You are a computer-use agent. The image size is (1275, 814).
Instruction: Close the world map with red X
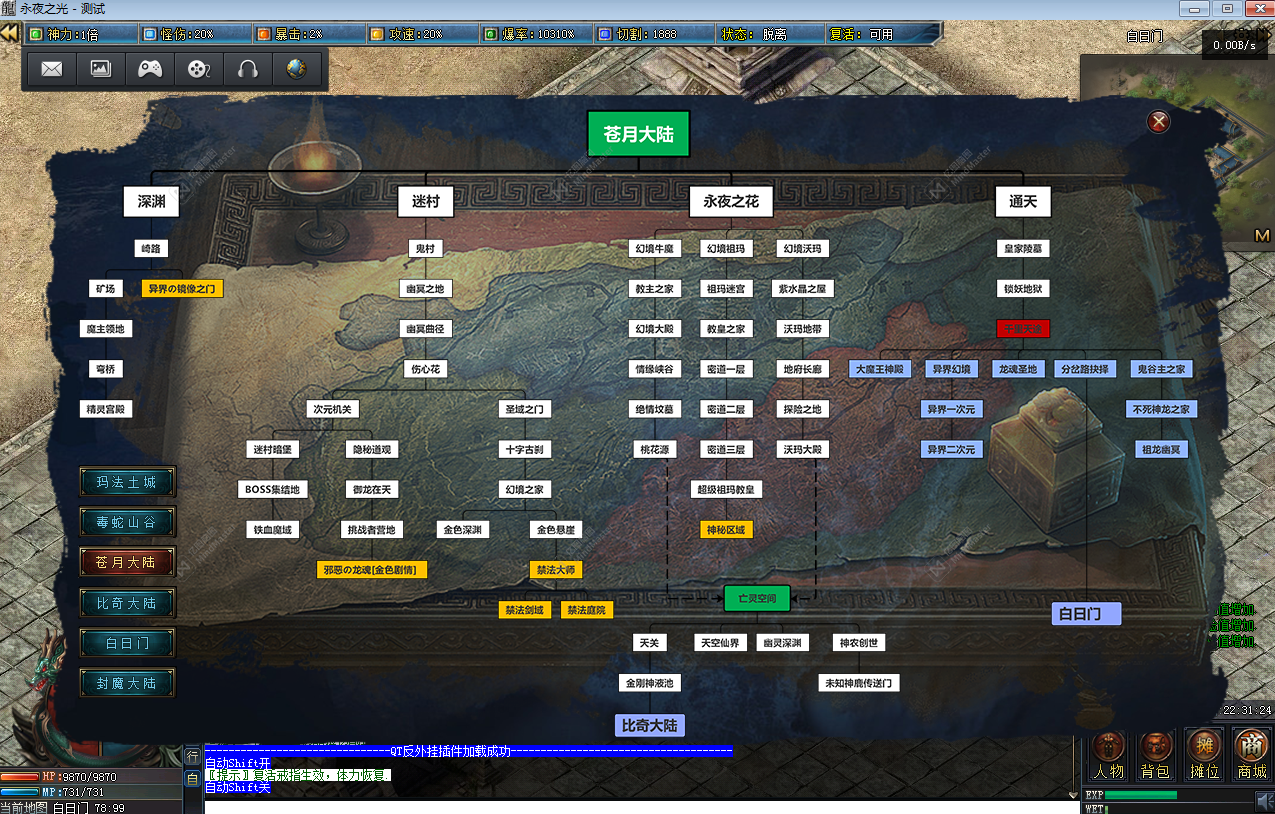(x=1159, y=122)
